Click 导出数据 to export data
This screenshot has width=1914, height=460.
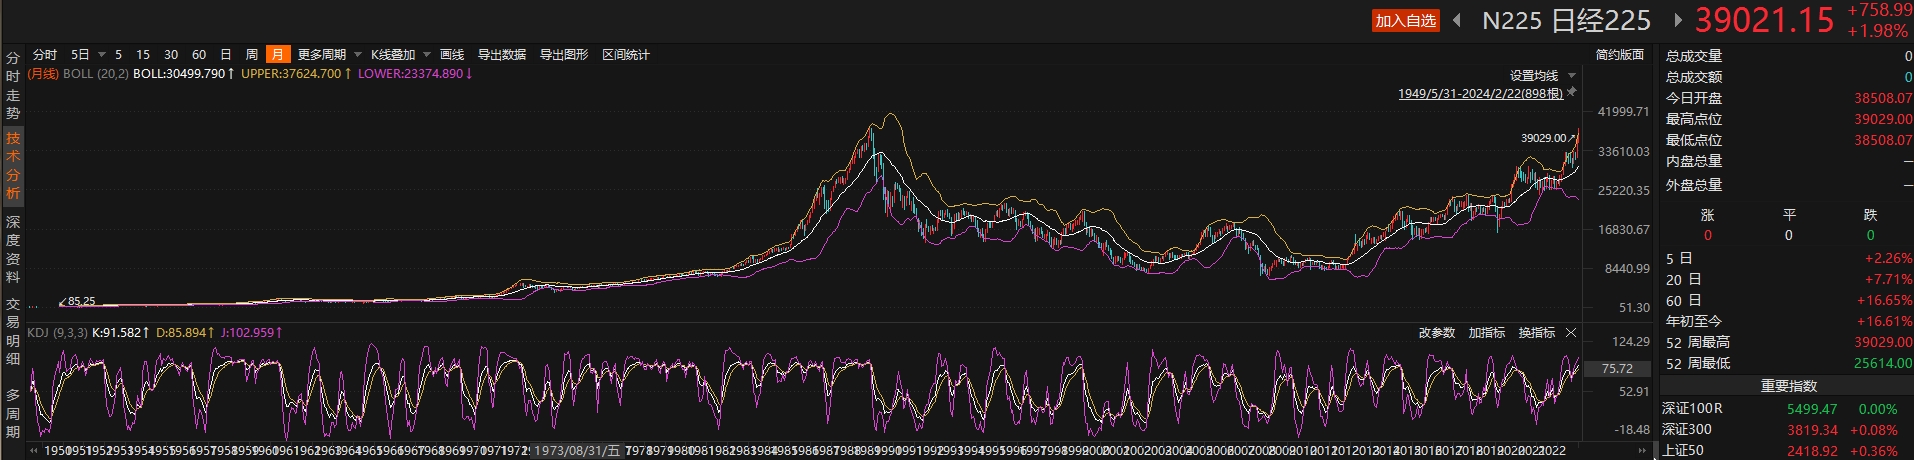click(x=502, y=55)
